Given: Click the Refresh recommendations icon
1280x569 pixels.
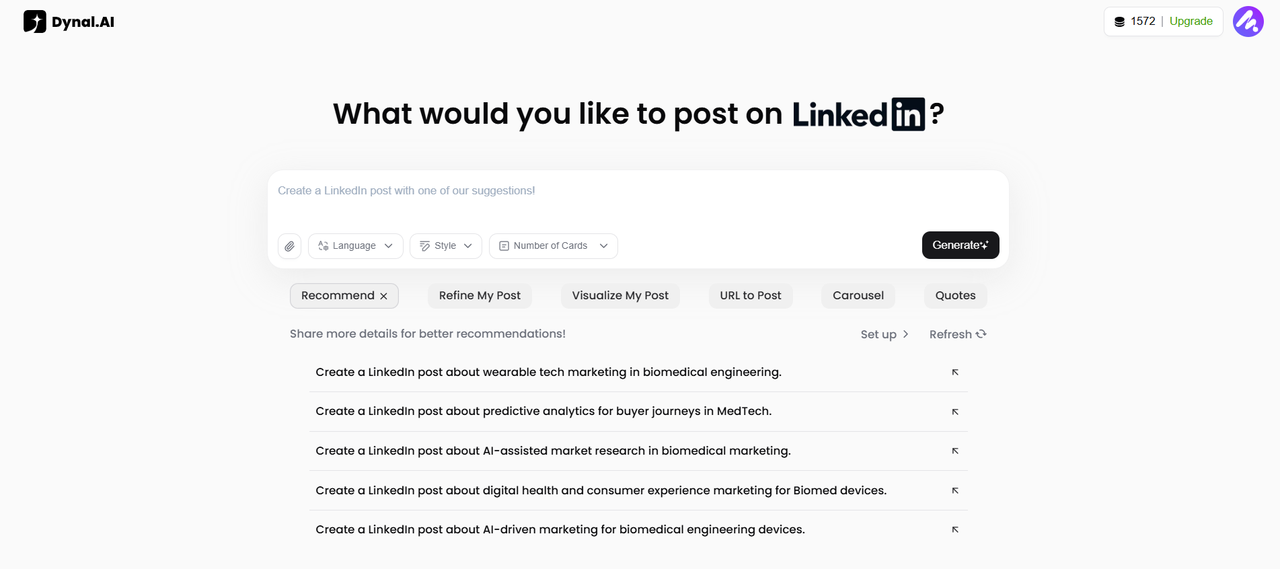Looking at the screenshot, I should (x=981, y=334).
